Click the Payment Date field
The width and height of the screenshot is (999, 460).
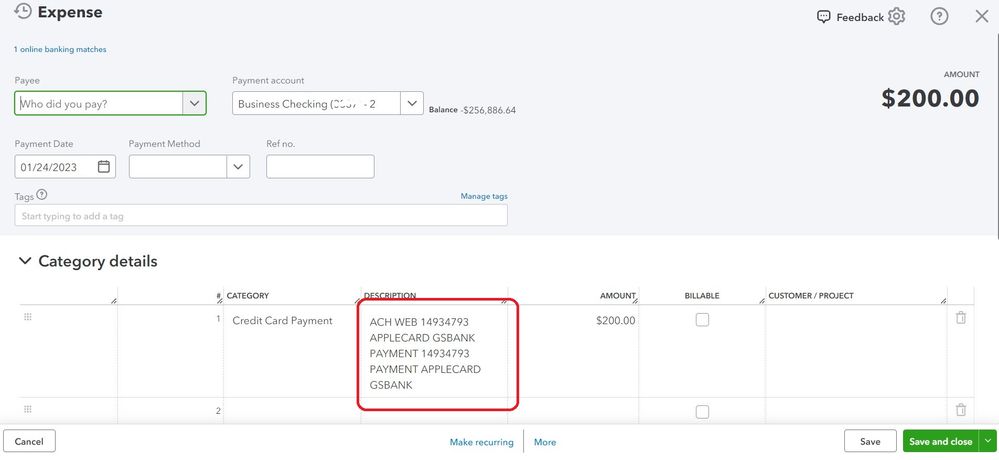(x=65, y=166)
